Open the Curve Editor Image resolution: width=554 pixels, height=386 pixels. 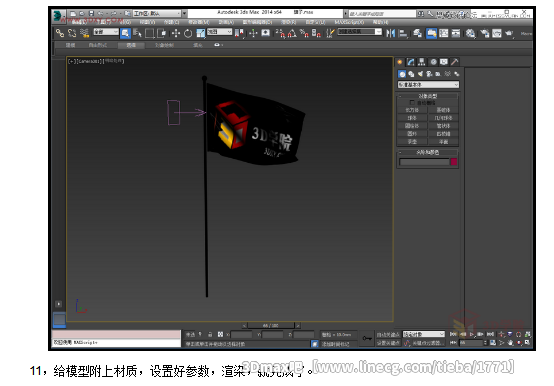[x=444, y=34]
